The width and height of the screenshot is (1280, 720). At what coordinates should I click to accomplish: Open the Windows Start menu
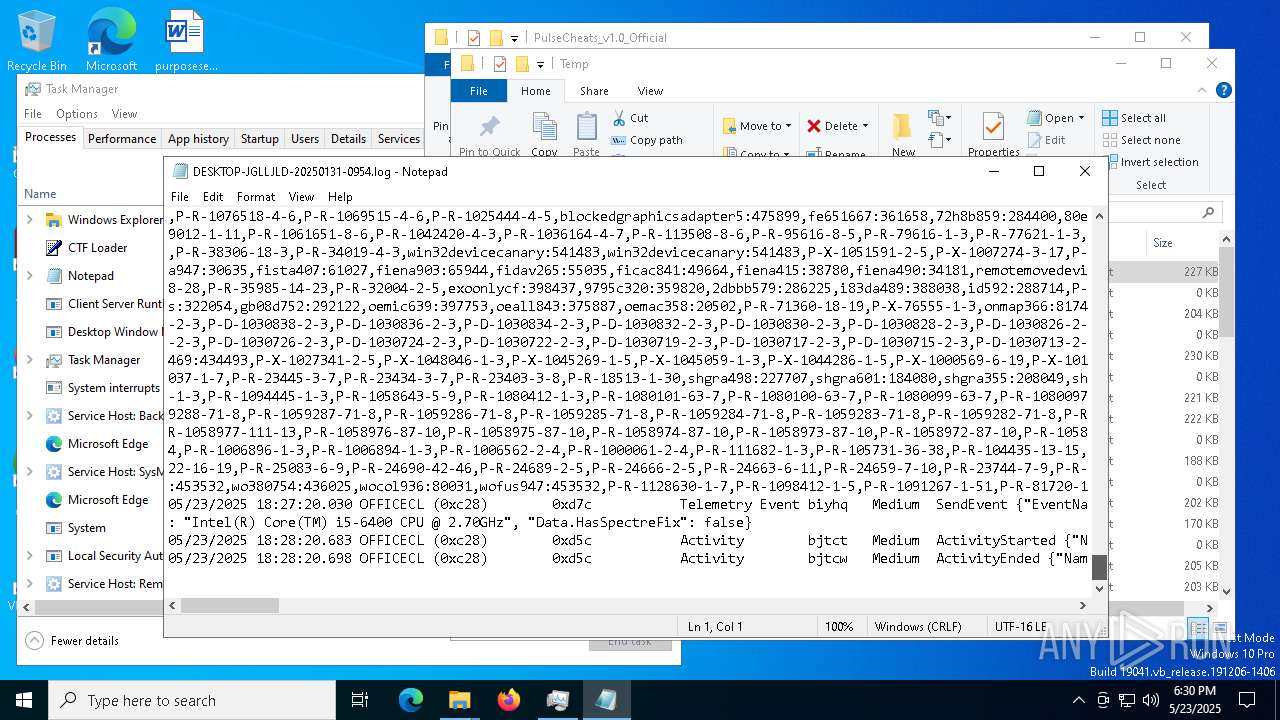tap(24, 700)
